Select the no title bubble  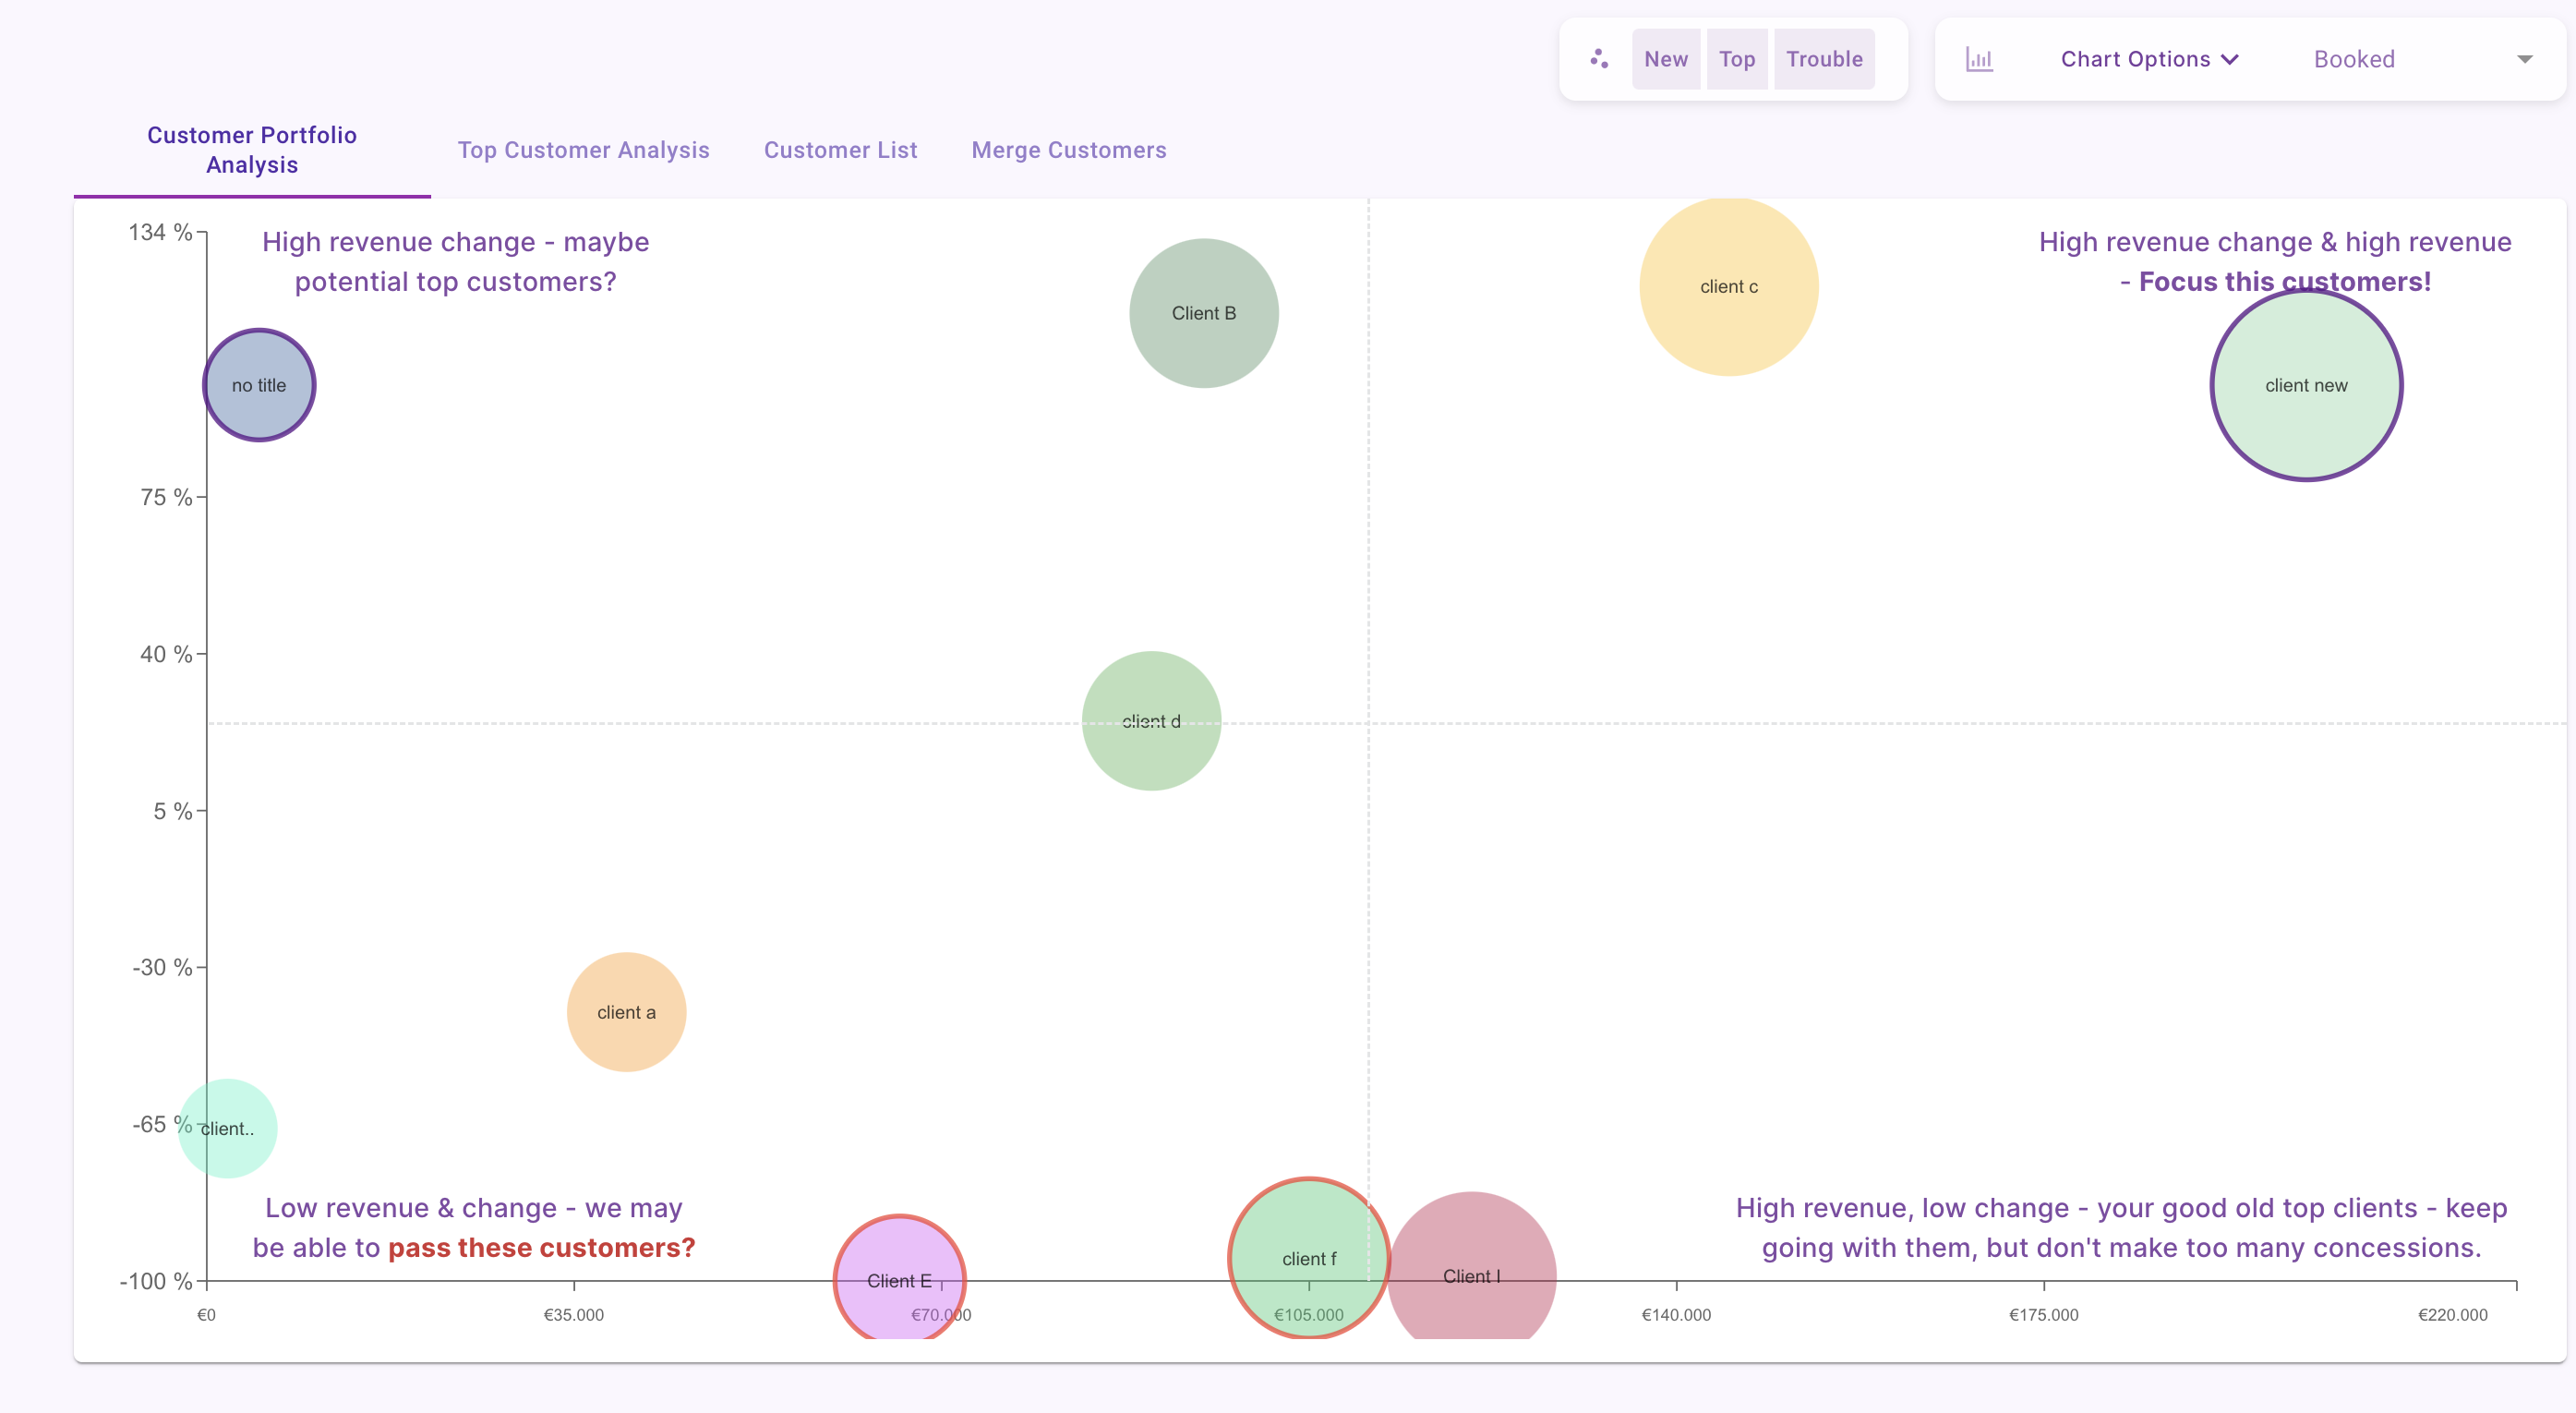[259, 385]
